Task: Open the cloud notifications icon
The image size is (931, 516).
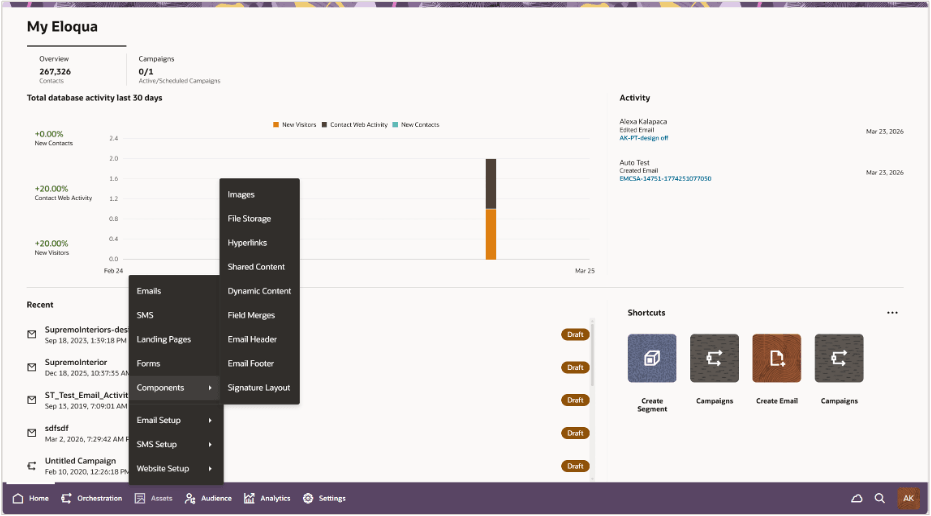Action: [x=856, y=498]
